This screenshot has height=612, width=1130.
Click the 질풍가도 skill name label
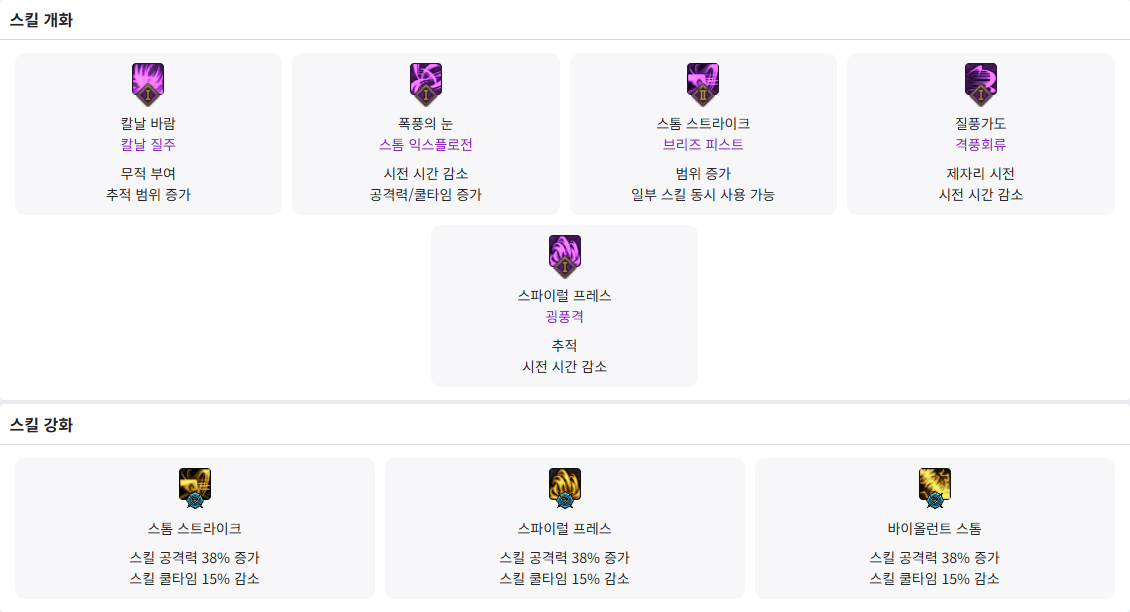click(x=981, y=124)
